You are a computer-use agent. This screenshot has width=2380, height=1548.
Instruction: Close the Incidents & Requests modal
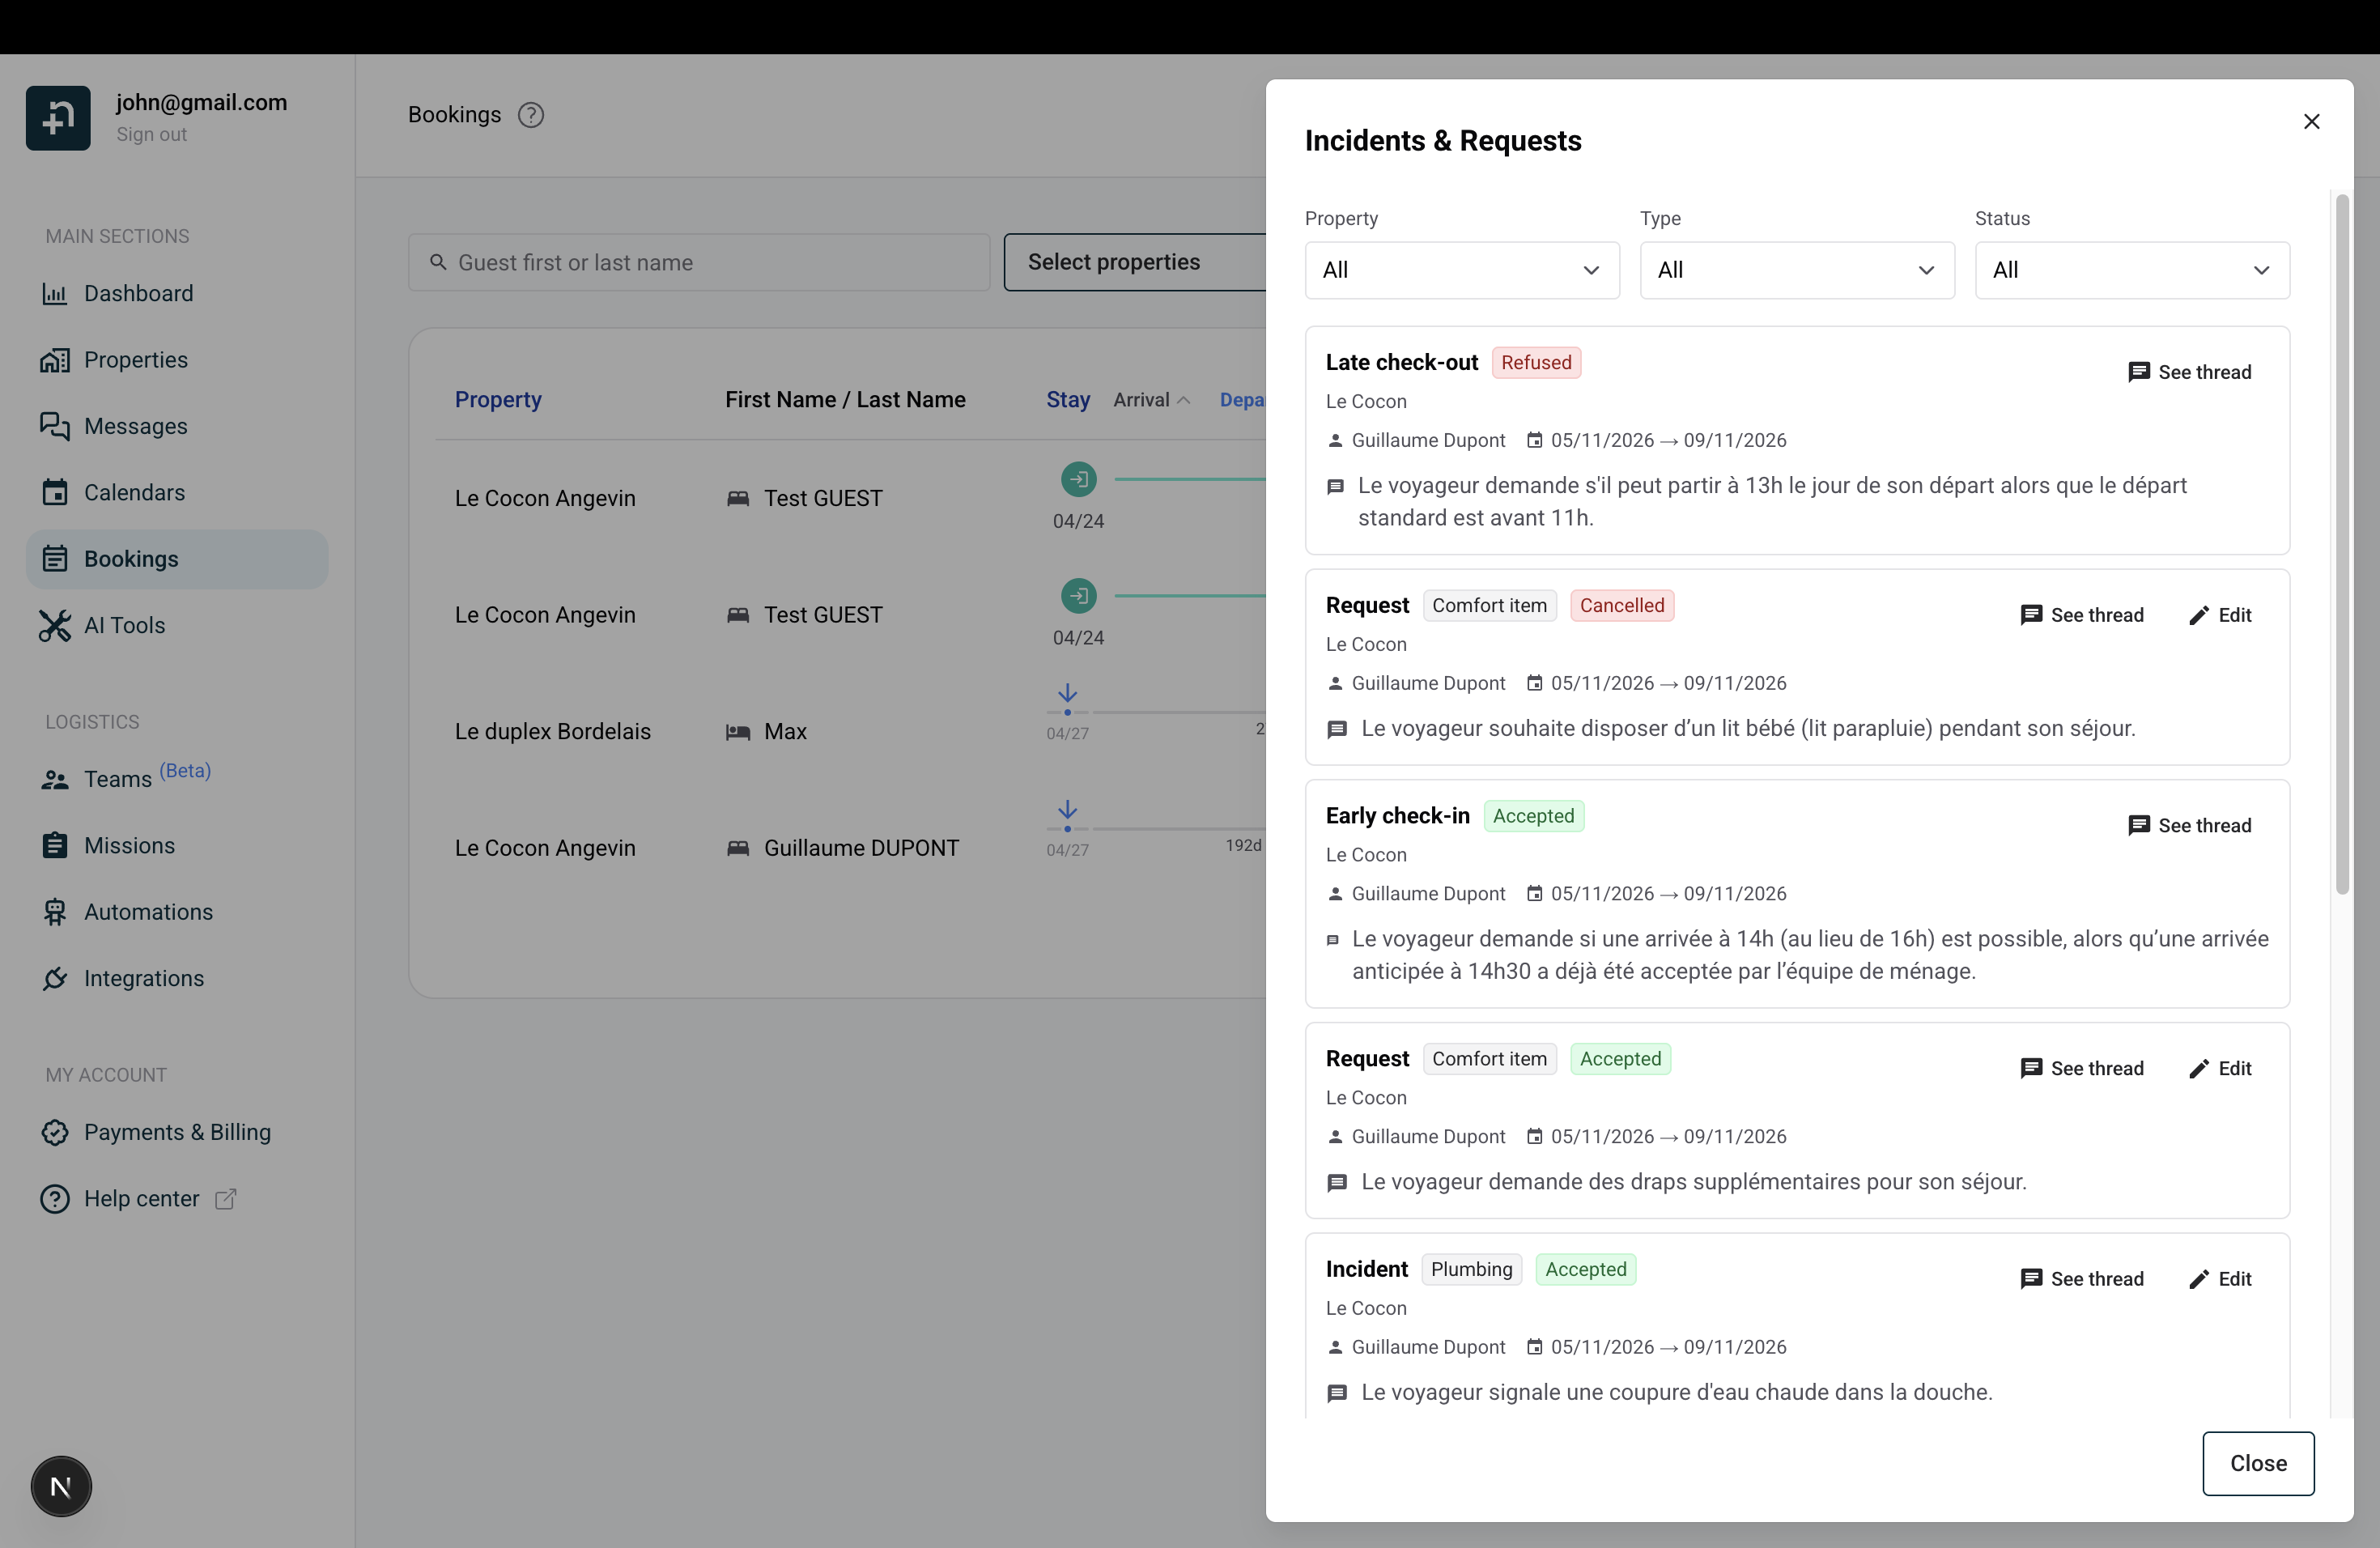click(x=2311, y=121)
